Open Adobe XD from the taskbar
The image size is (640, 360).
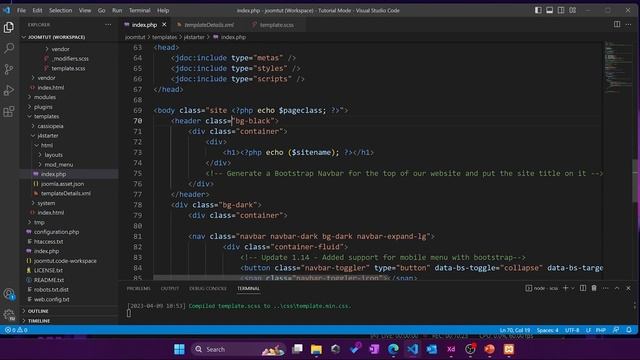451,349
